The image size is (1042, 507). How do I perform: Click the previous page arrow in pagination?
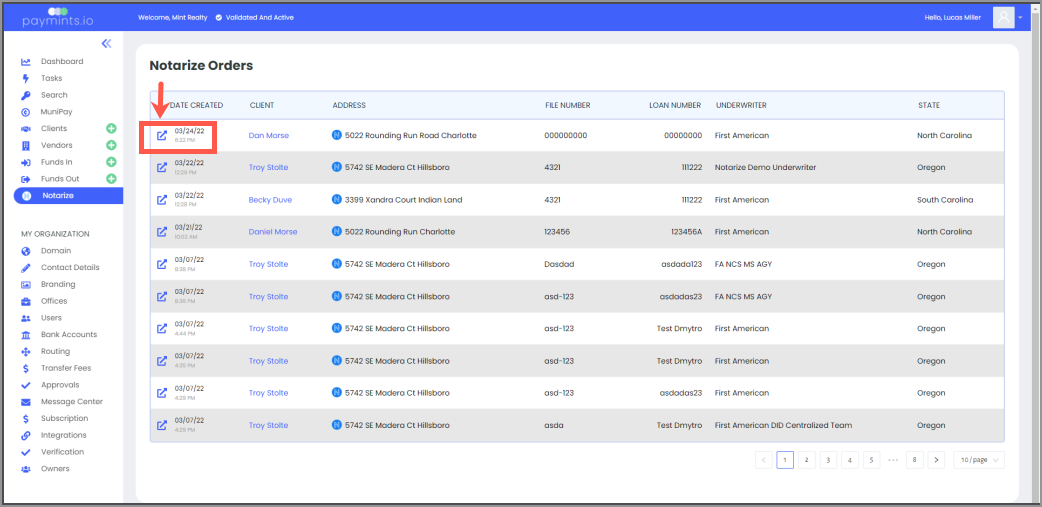pyautogui.click(x=764, y=460)
